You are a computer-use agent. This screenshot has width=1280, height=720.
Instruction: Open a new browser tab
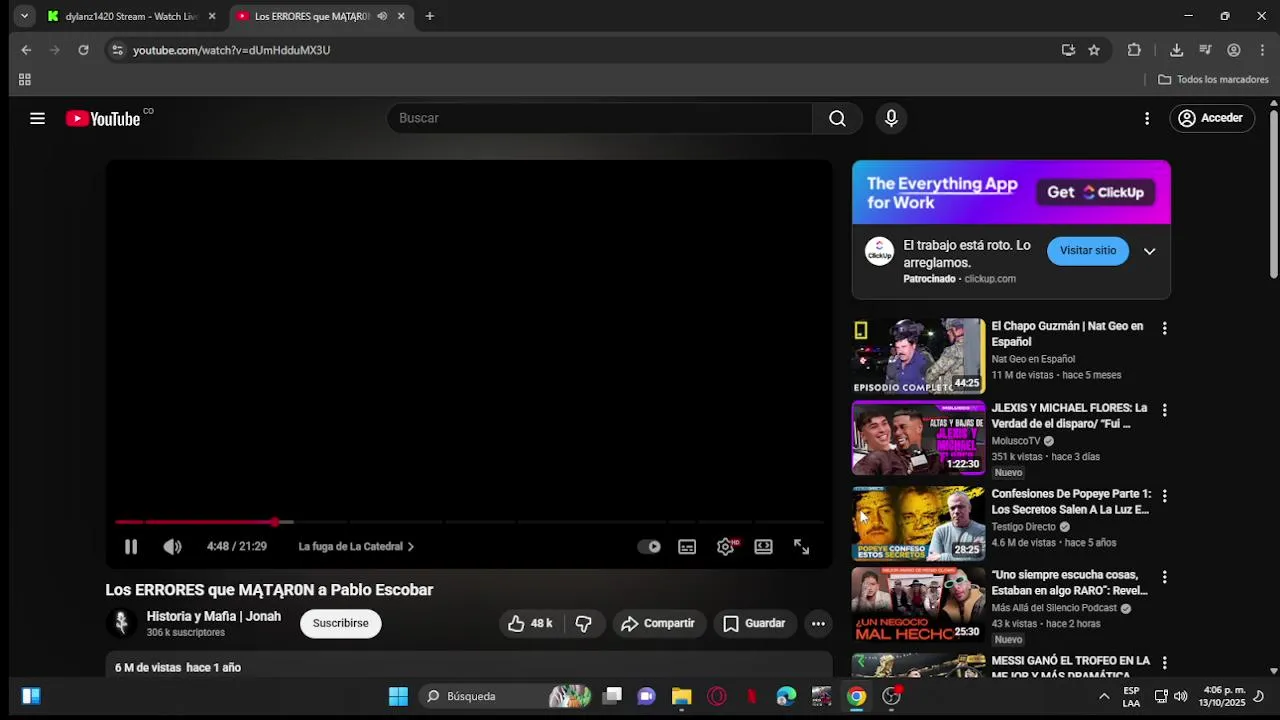click(x=429, y=16)
